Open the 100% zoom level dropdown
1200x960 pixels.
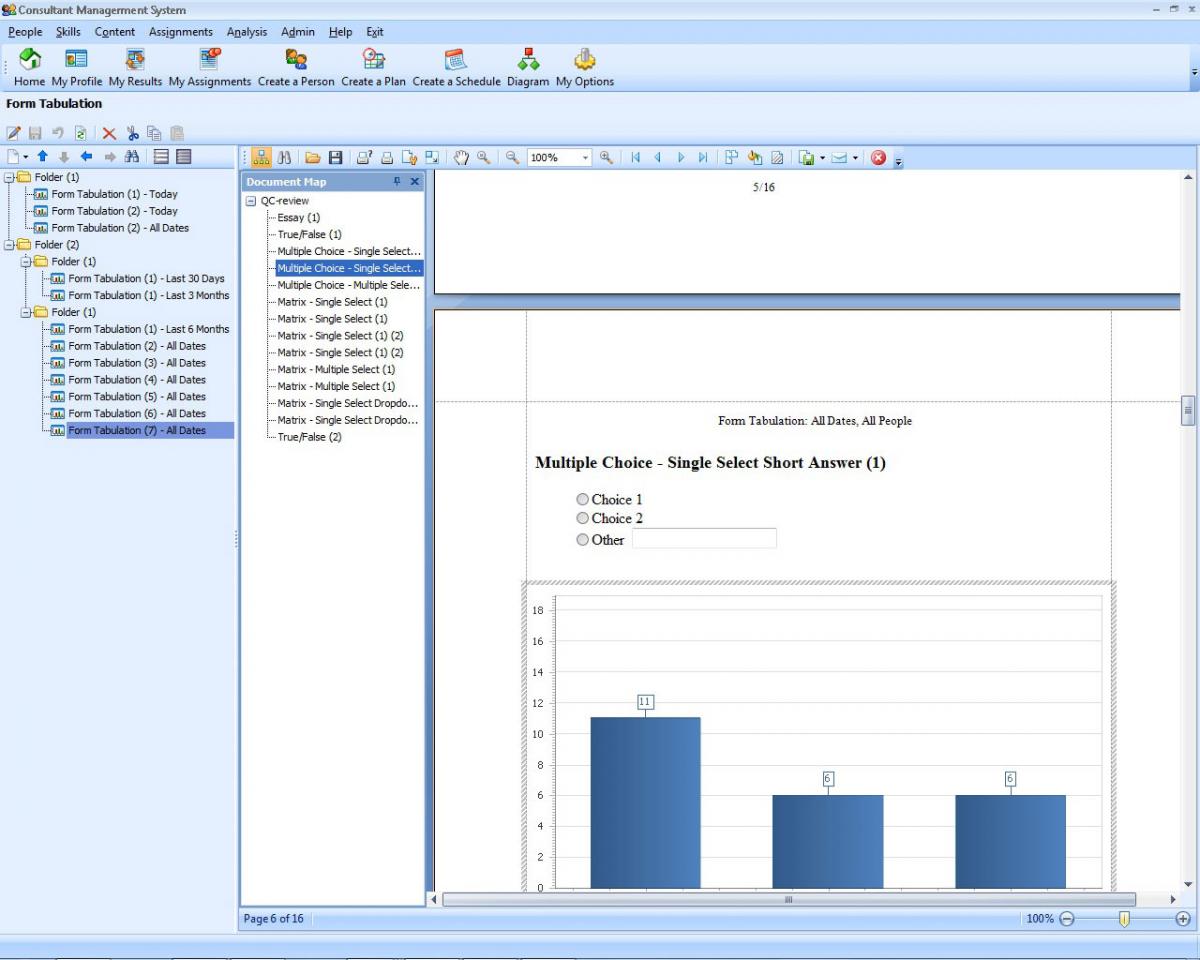[x=586, y=158]
